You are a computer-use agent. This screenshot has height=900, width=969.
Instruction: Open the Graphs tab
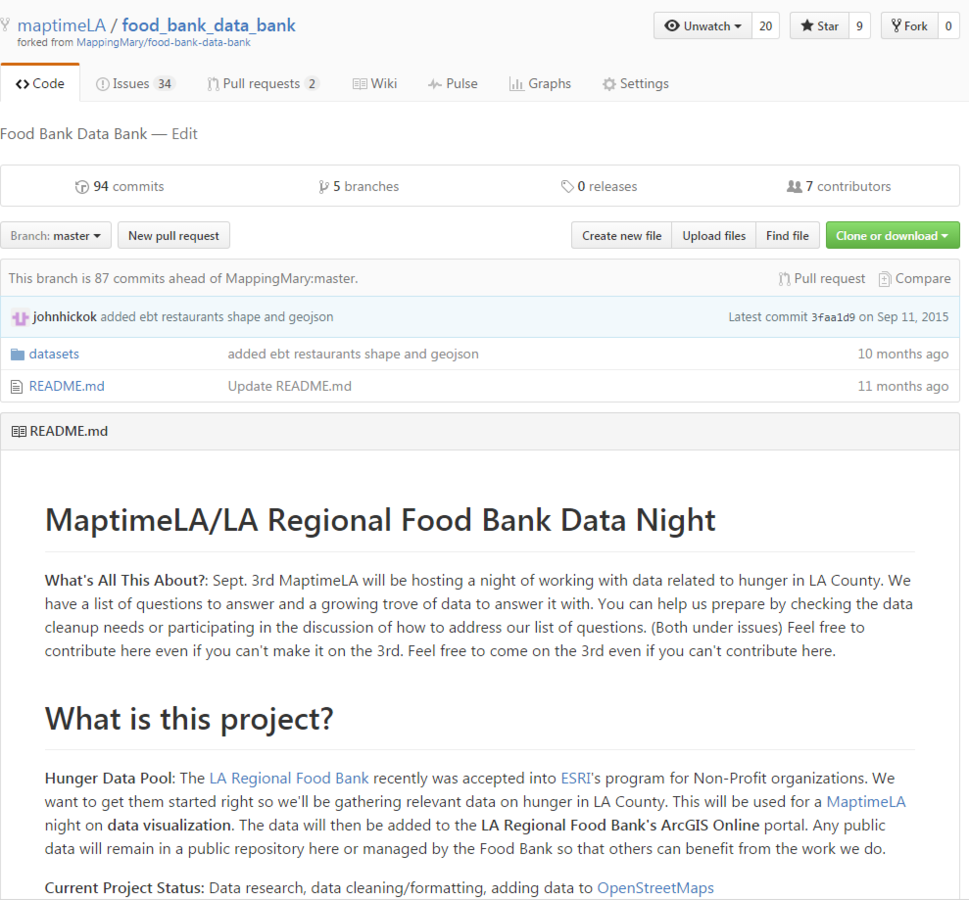[540, 84]
